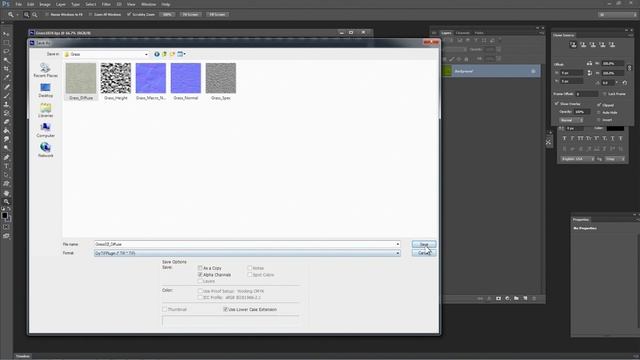
Task: Toggle Resize Windows to Fit option
Action: point(47,15)
